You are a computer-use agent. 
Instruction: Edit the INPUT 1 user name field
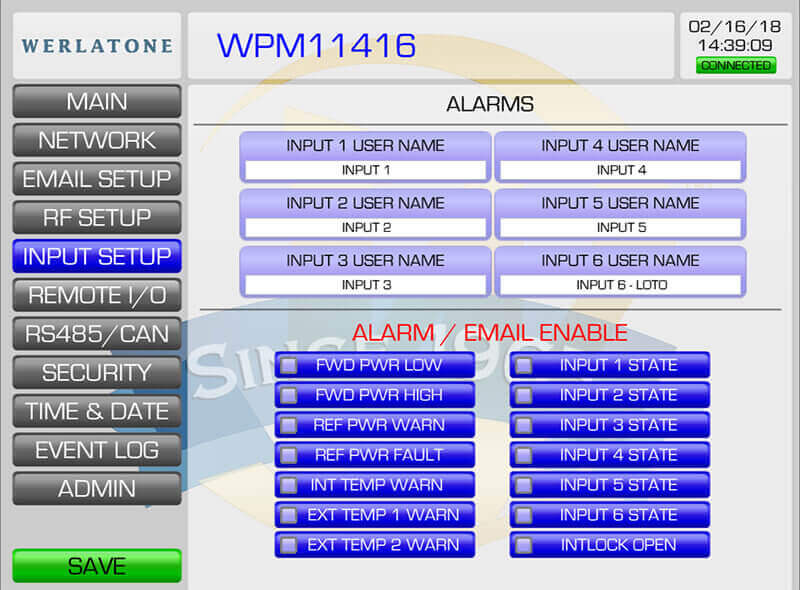point(365,170)
